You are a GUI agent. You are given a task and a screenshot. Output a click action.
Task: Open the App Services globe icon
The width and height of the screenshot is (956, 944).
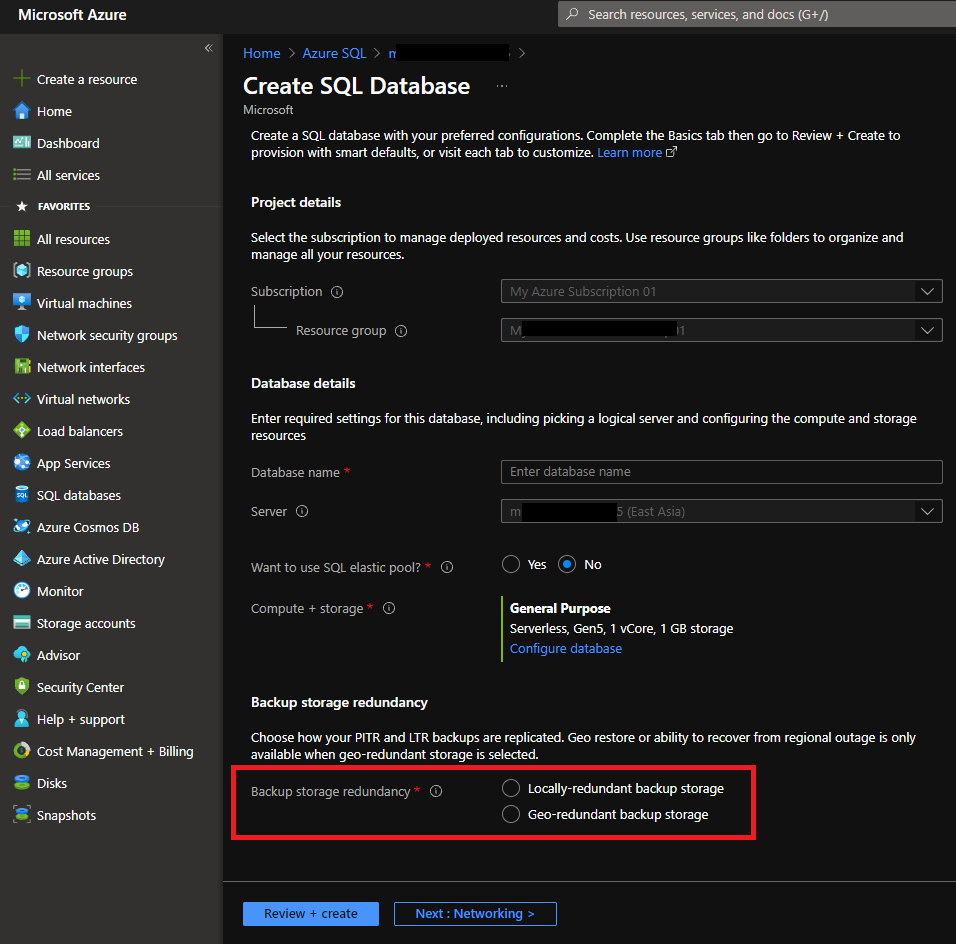[22, 462]
